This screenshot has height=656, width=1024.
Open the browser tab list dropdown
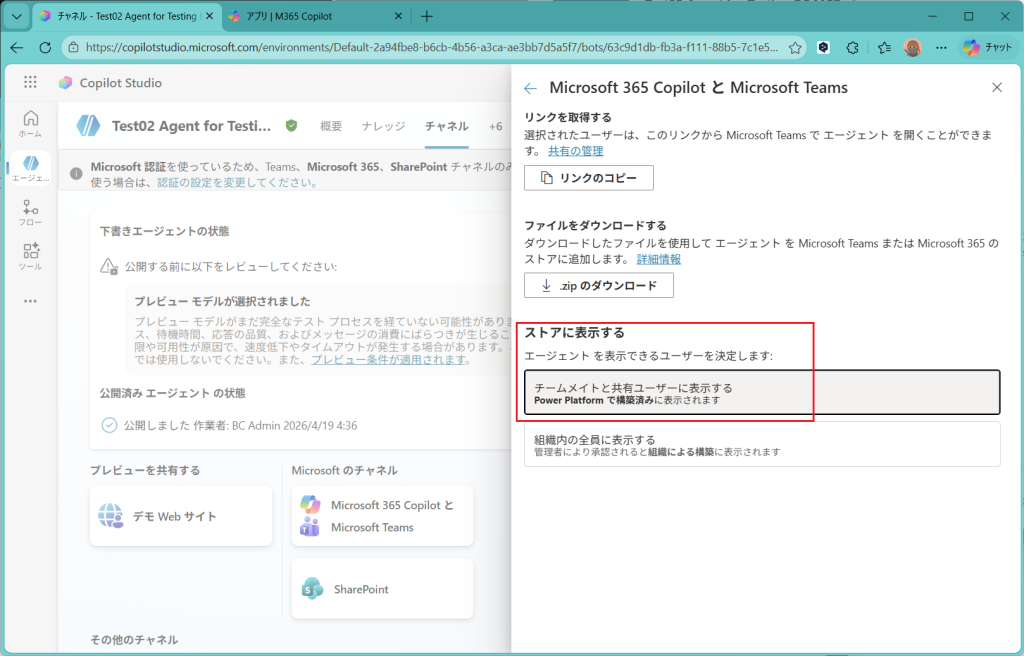16,16
